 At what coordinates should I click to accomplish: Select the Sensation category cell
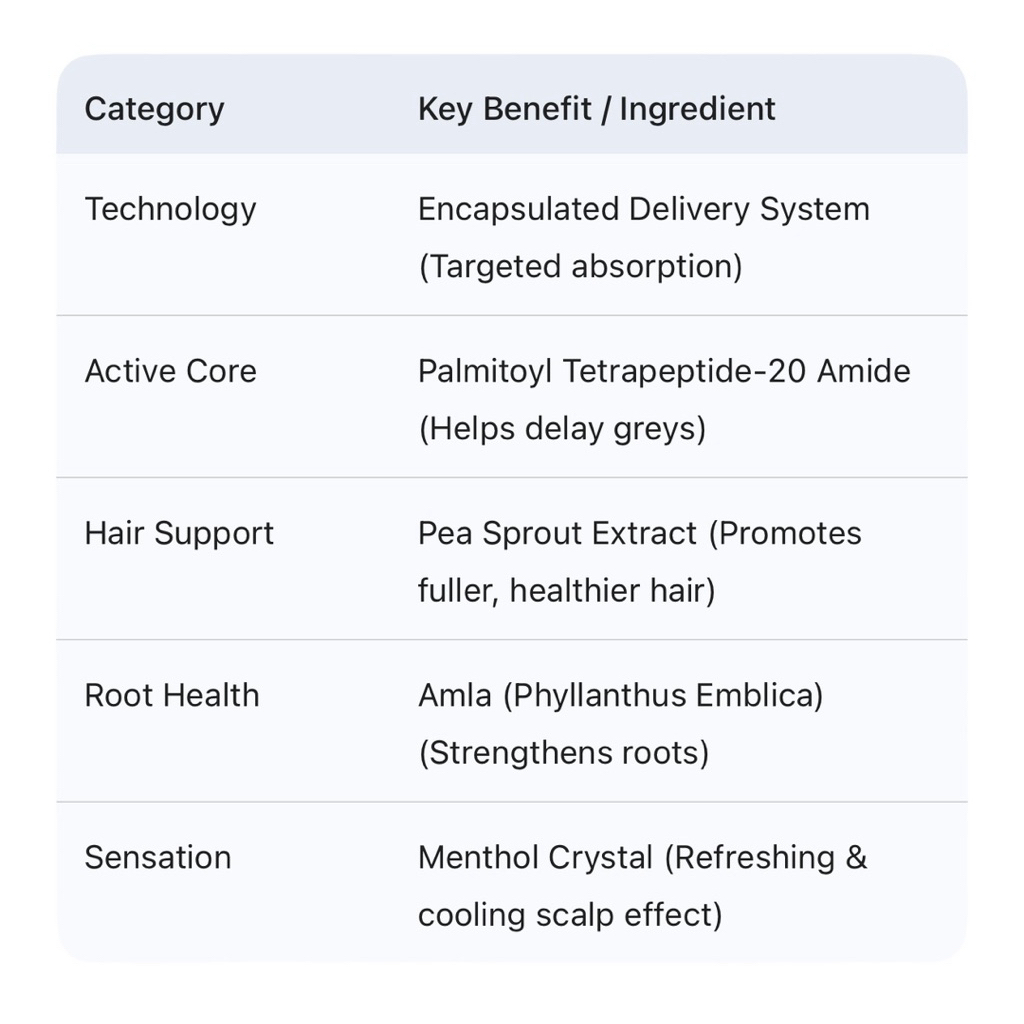(157, 857)
